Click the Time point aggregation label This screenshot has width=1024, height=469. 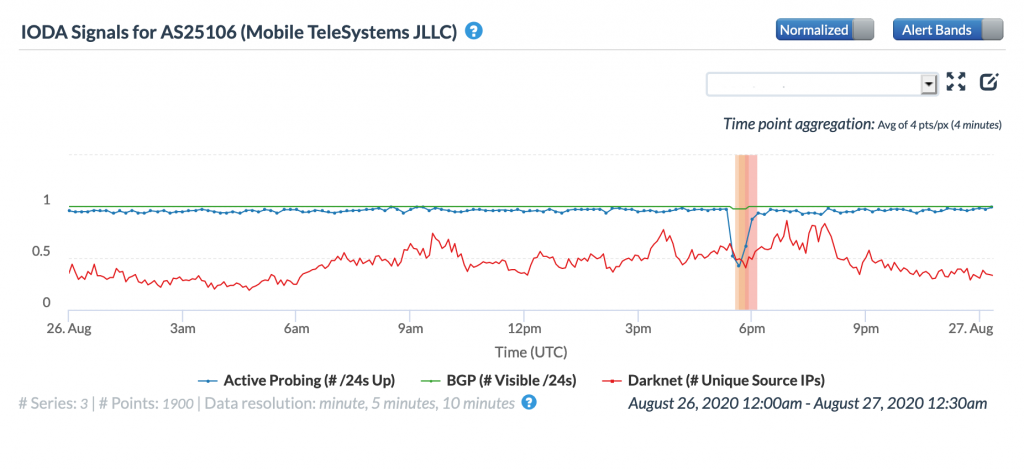[x=798, y=124]
